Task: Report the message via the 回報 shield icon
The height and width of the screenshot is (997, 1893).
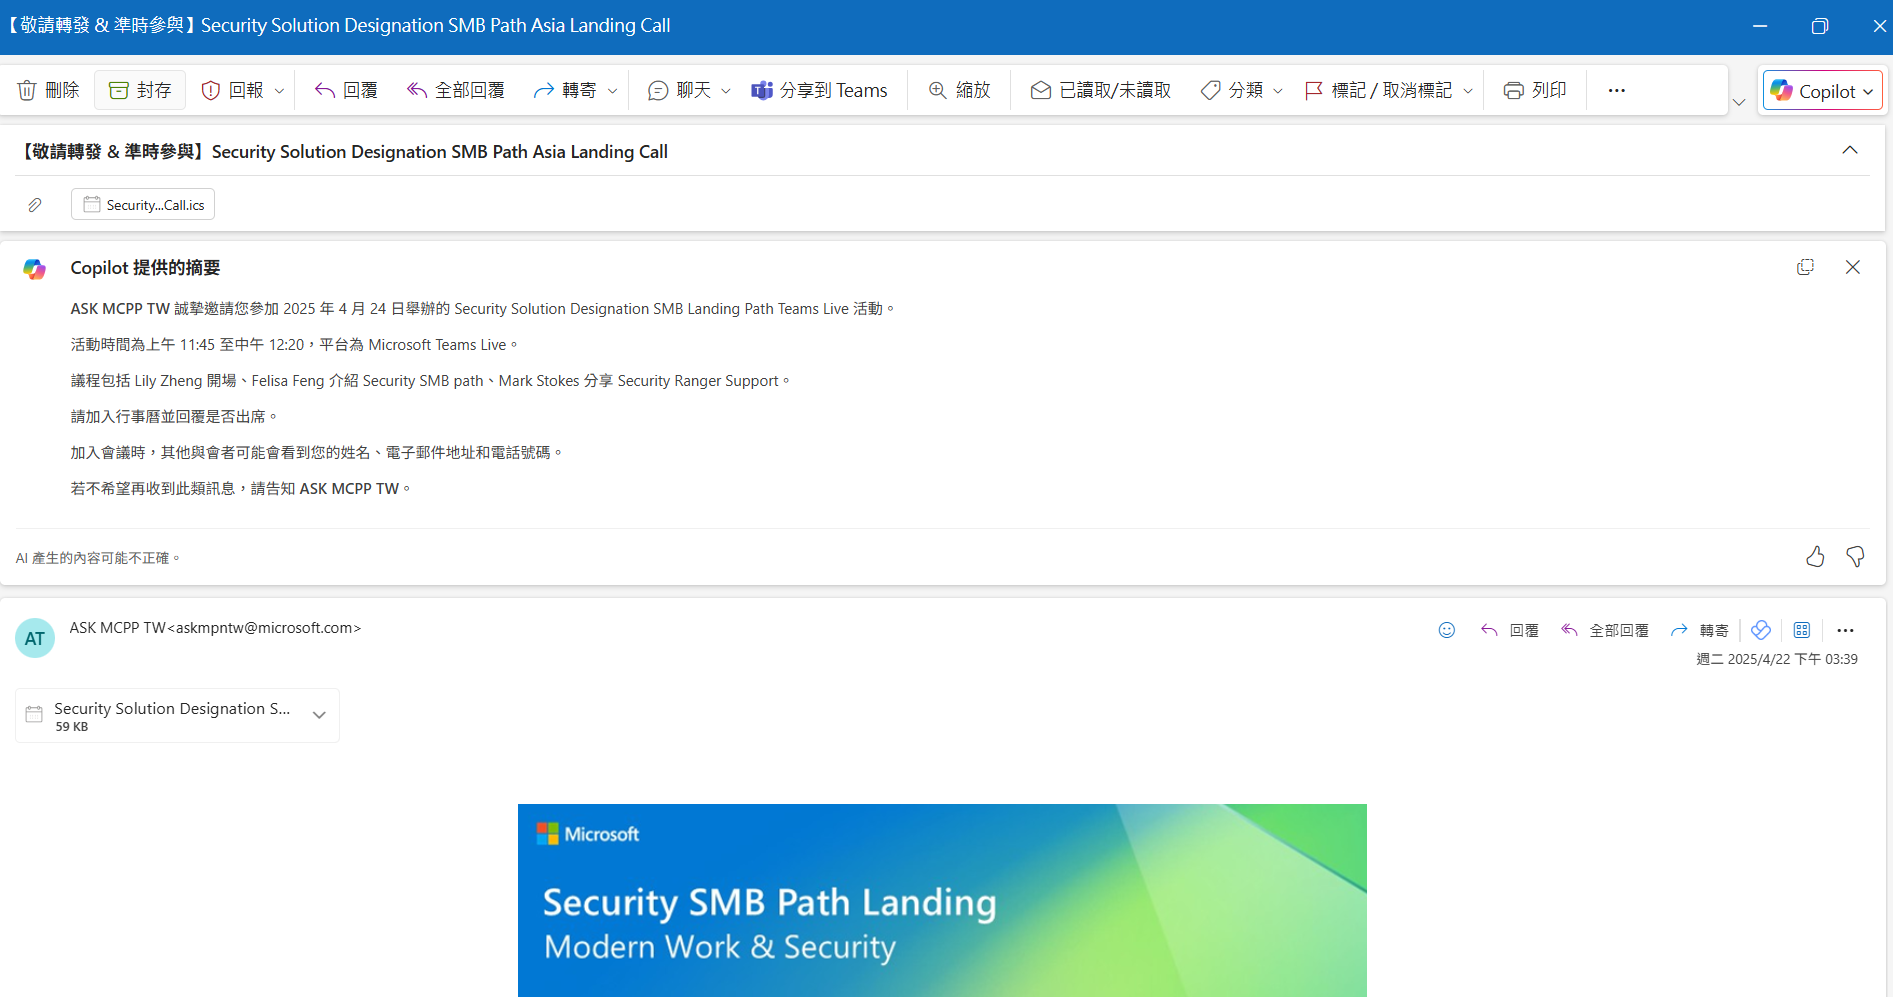Action: point(228,90)
